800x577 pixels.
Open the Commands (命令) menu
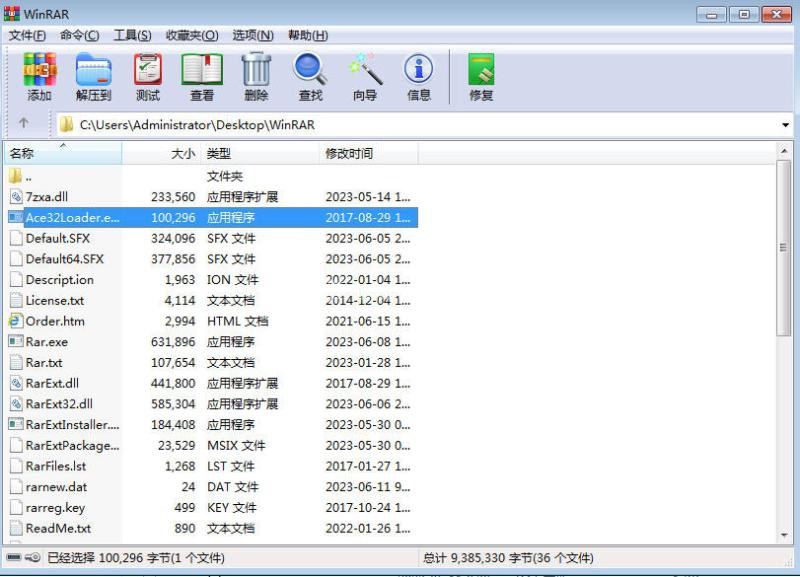coord(80,35)
